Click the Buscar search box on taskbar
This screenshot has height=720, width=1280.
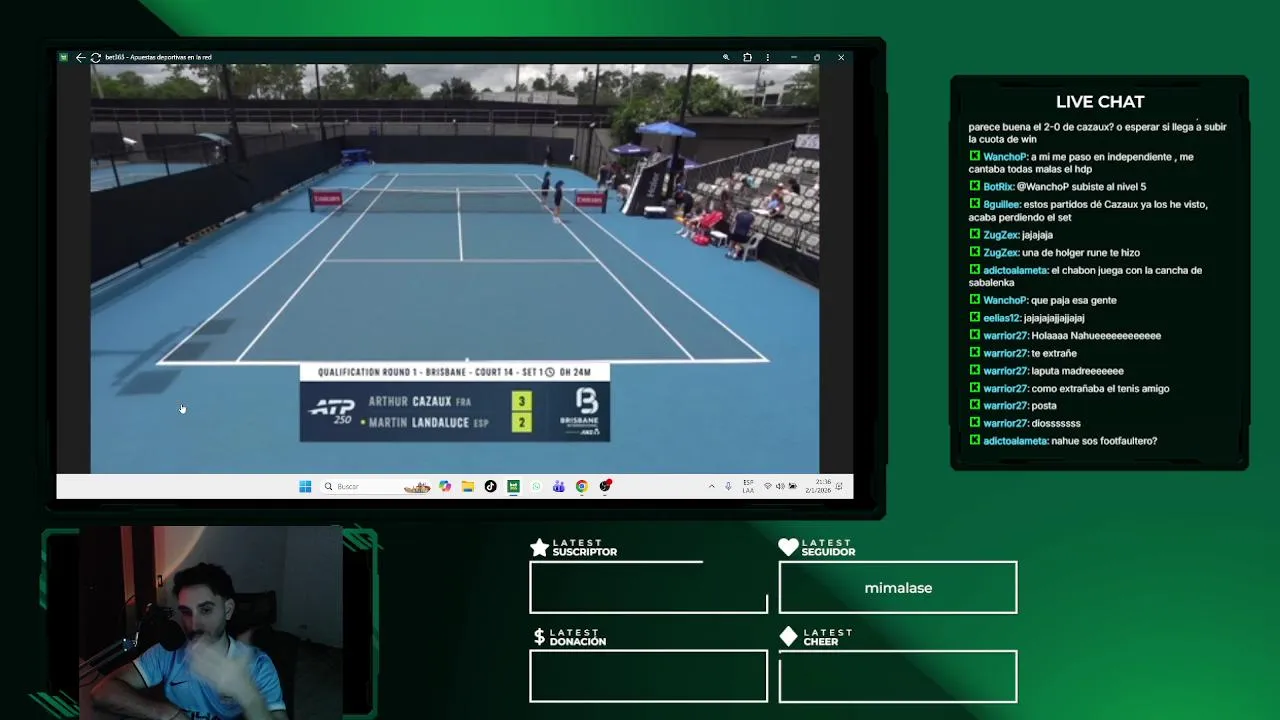coord(376,486)
